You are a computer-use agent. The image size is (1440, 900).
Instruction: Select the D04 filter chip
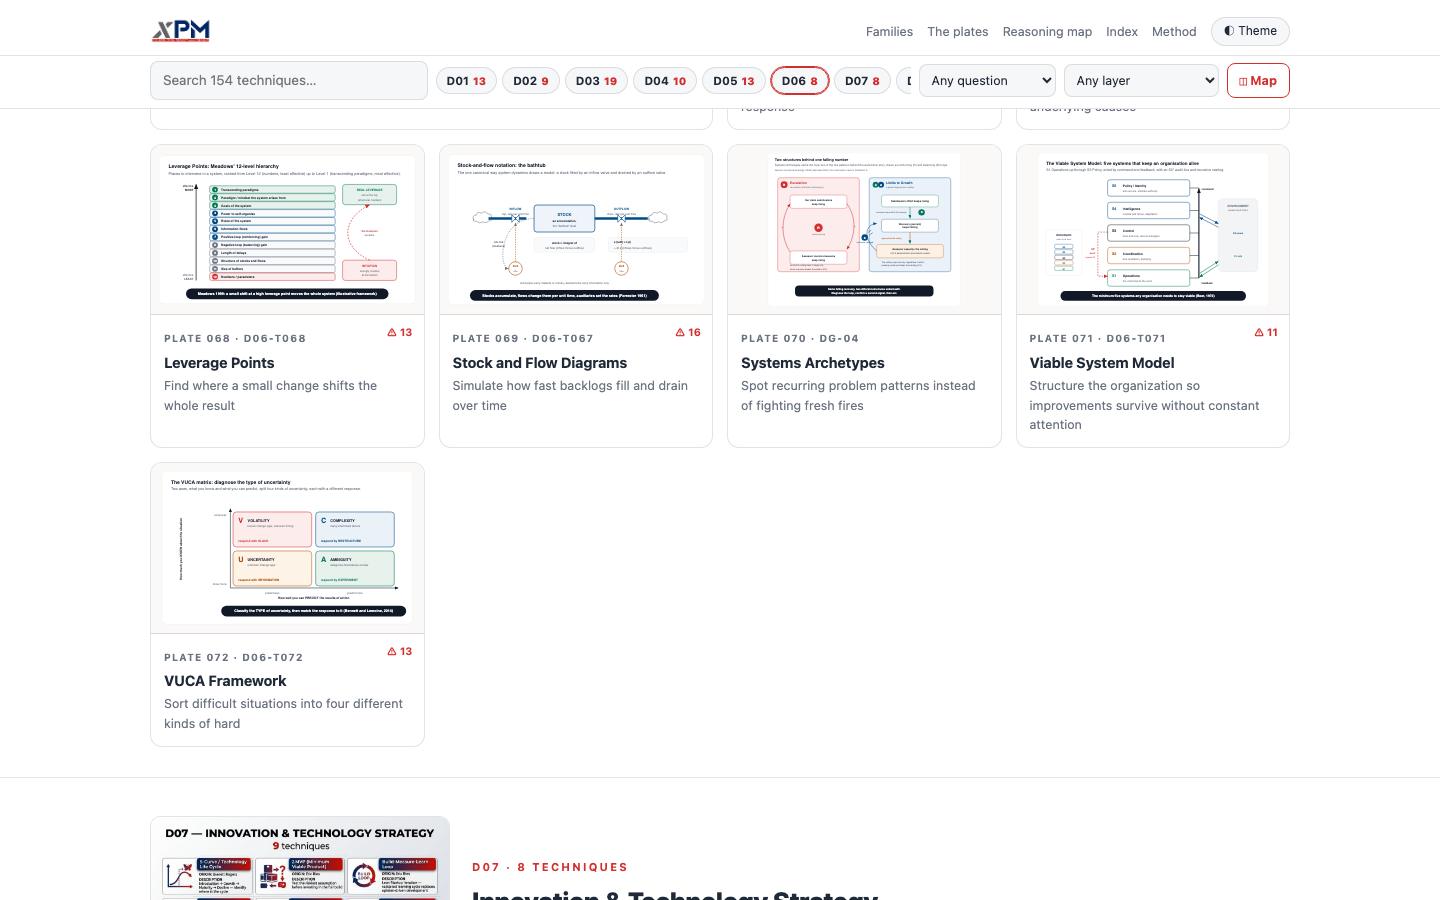[665, 81]
